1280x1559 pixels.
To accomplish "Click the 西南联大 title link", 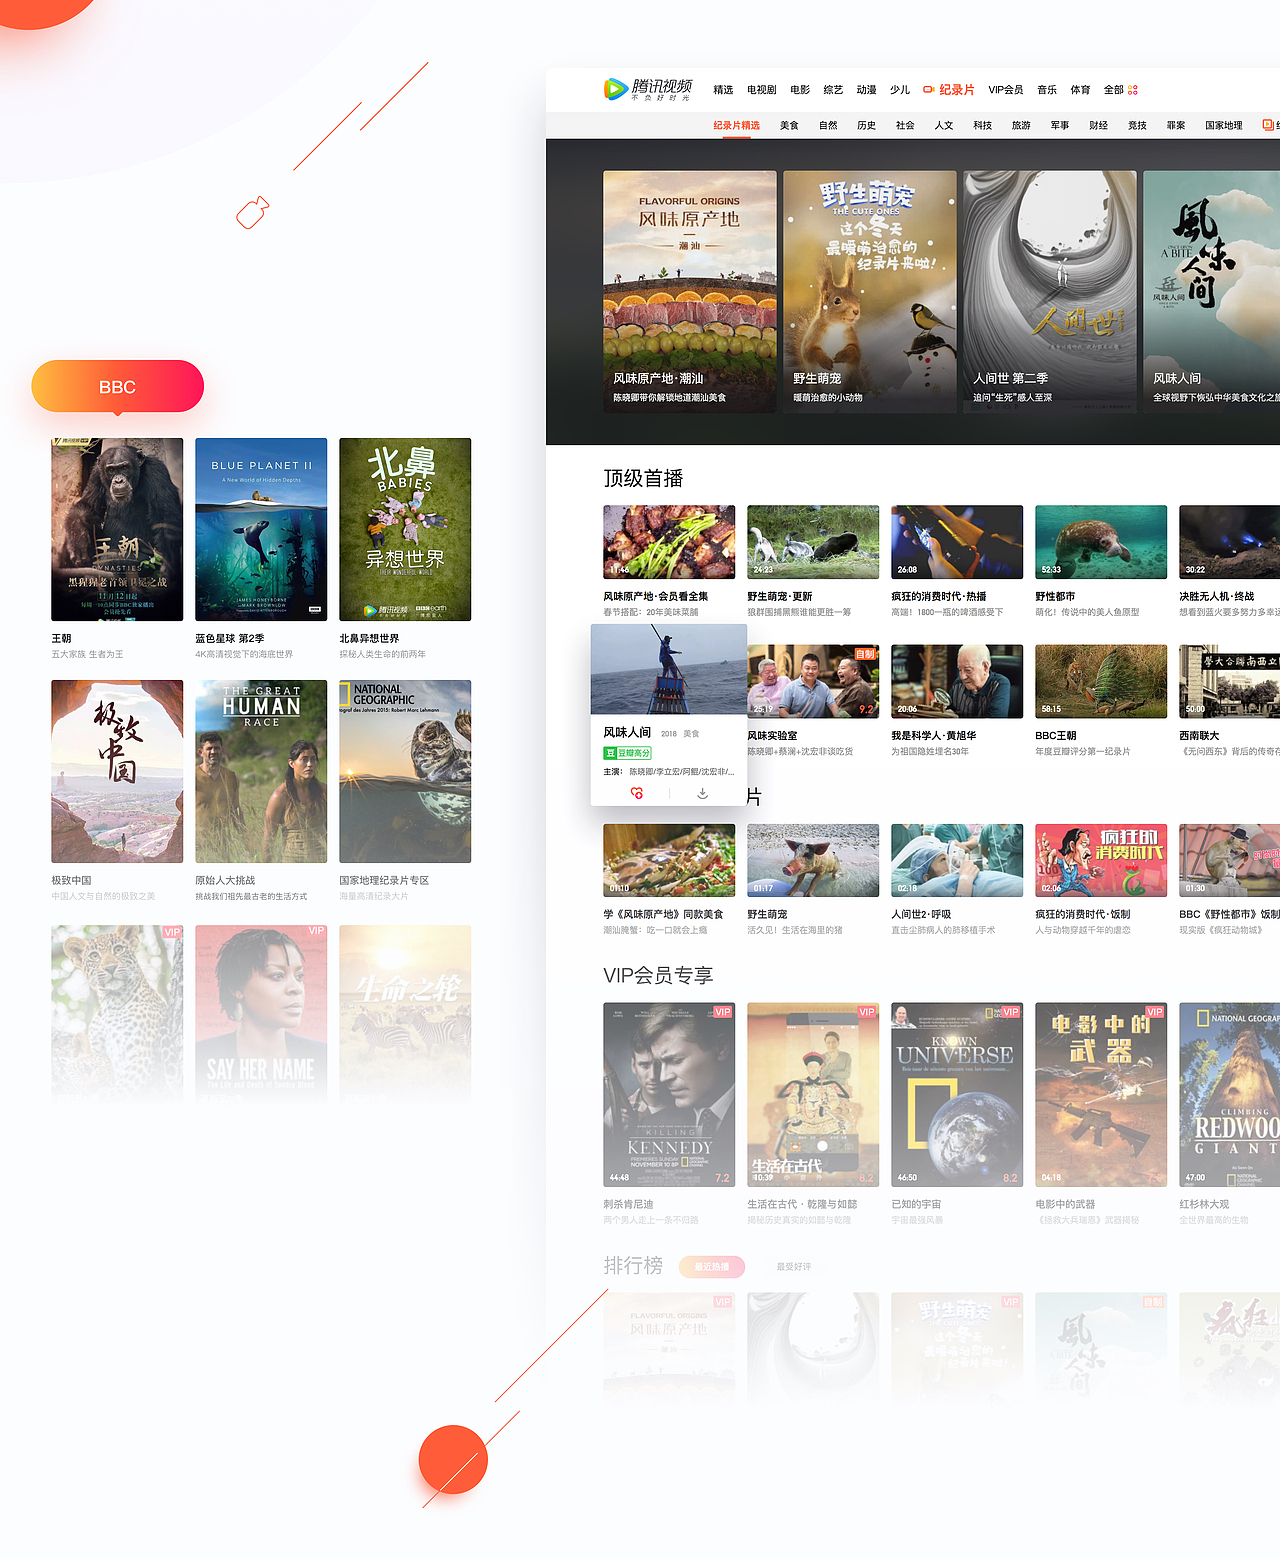I will pyautogui.click(x=1199, y=735).
